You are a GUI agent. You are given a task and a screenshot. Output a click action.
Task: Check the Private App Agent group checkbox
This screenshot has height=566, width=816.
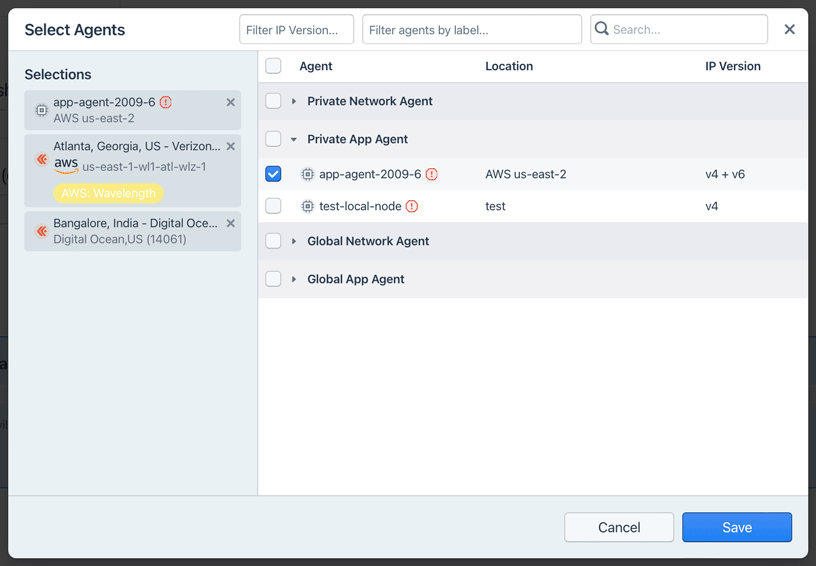tap(273, 139)
